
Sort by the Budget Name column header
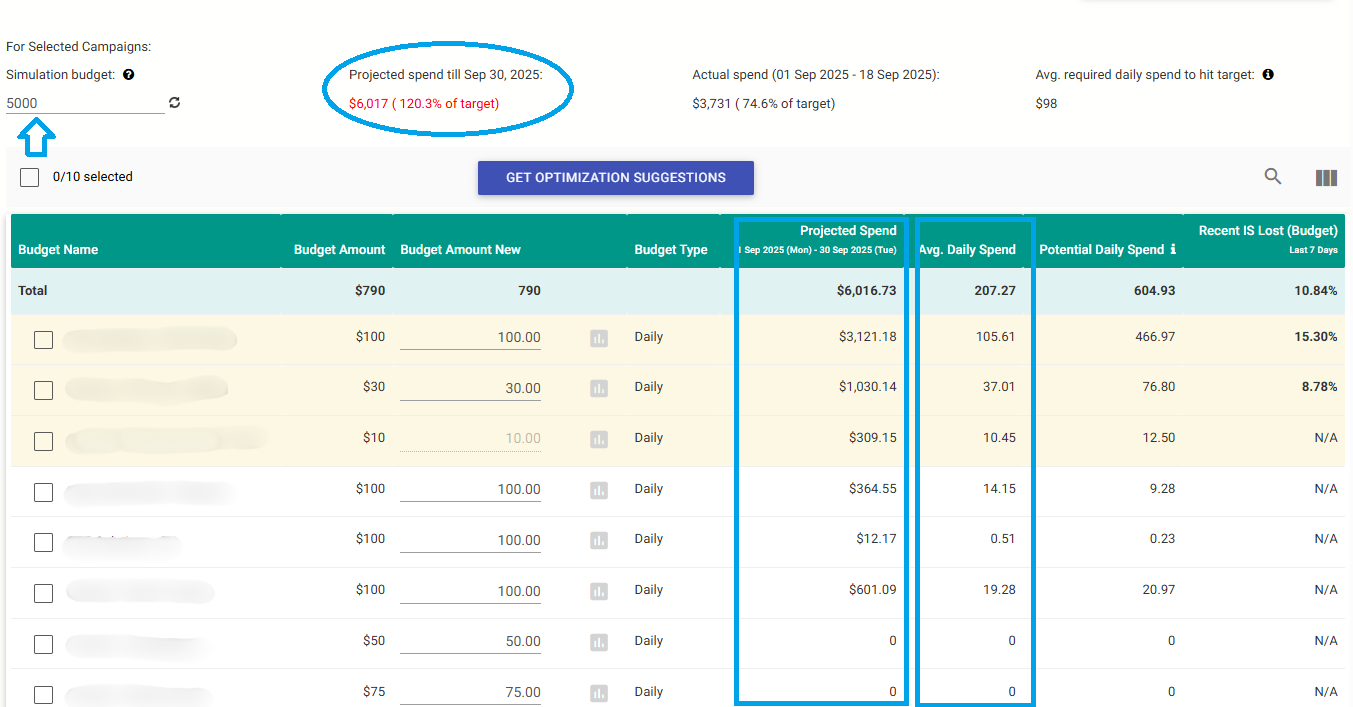pos(58,250)
